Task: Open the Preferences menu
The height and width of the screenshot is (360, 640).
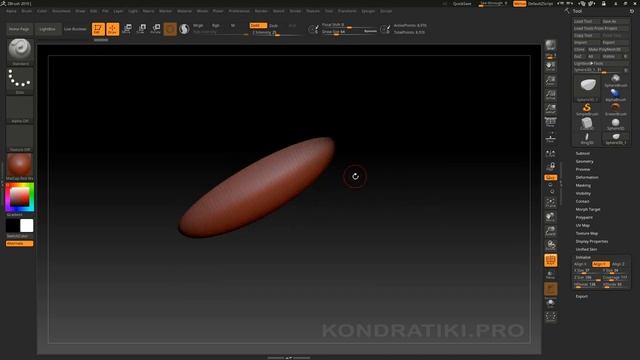Action: [239, 11]
